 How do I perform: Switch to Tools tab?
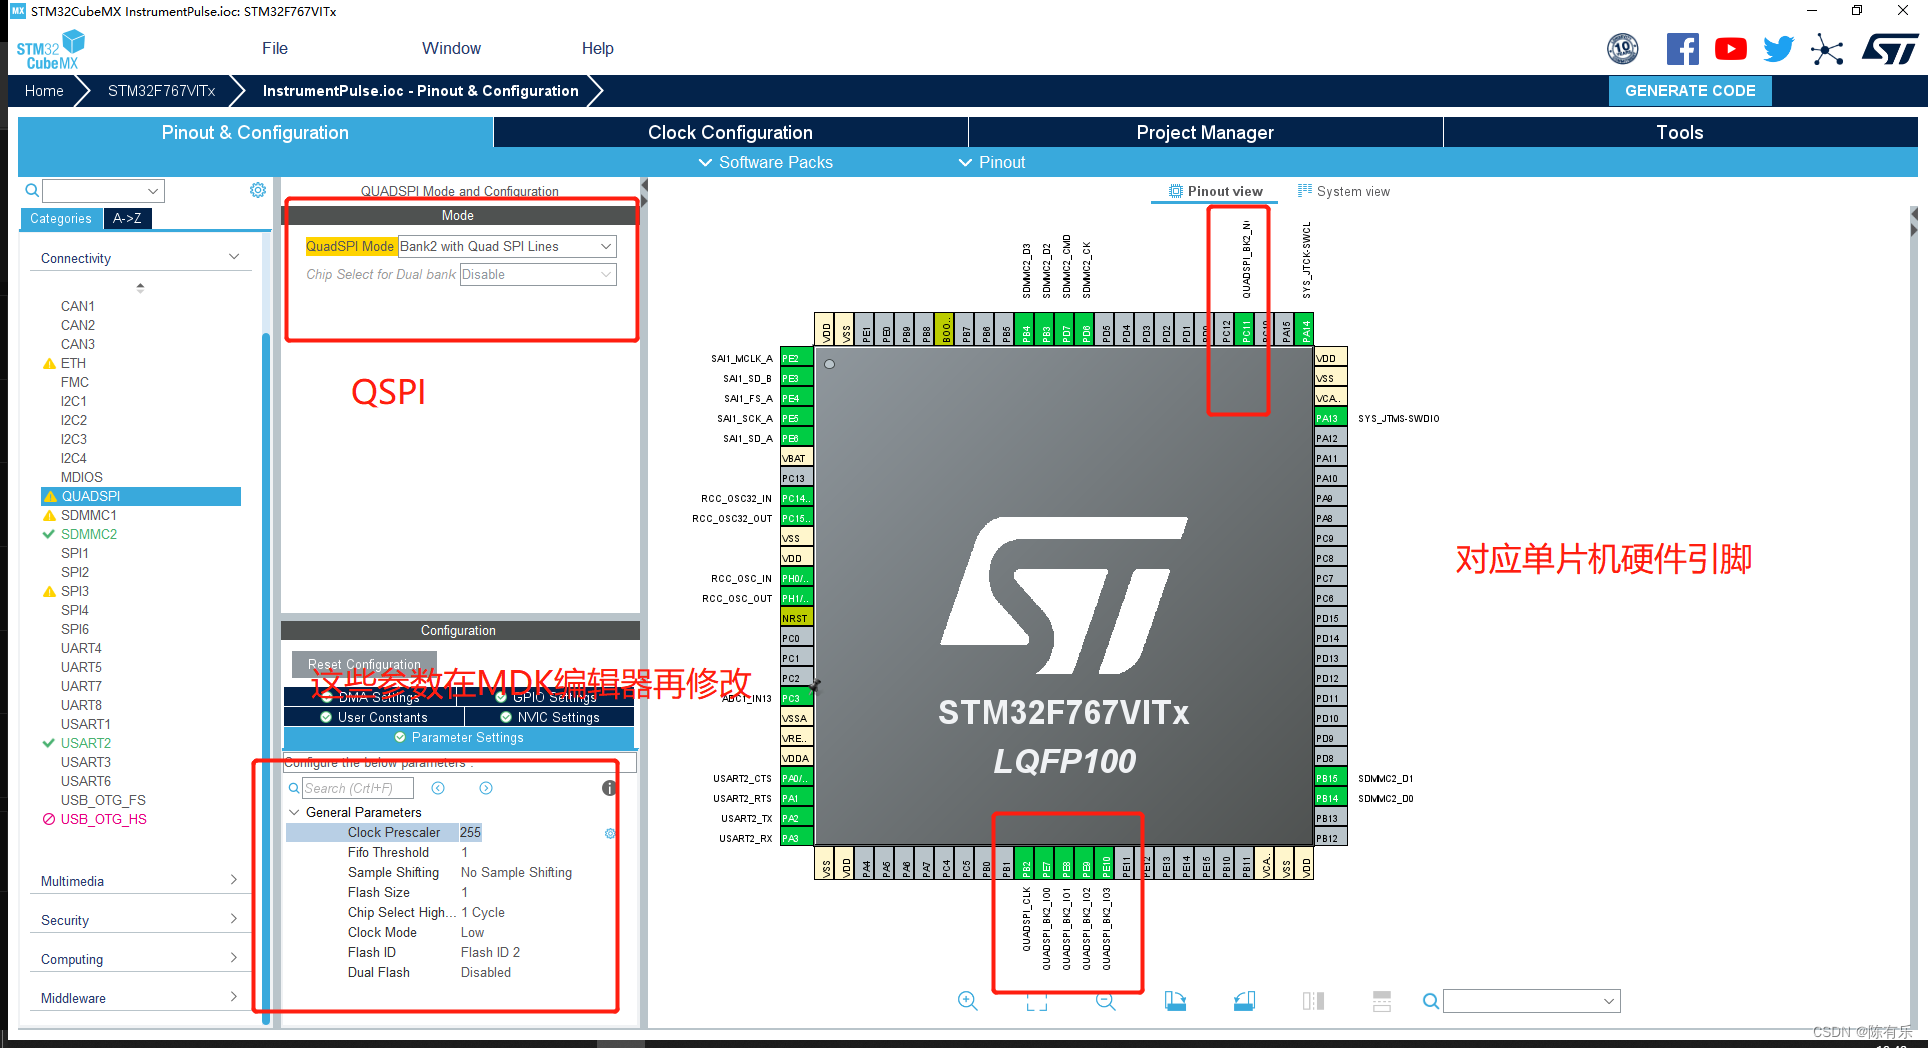click(1680, 132)
